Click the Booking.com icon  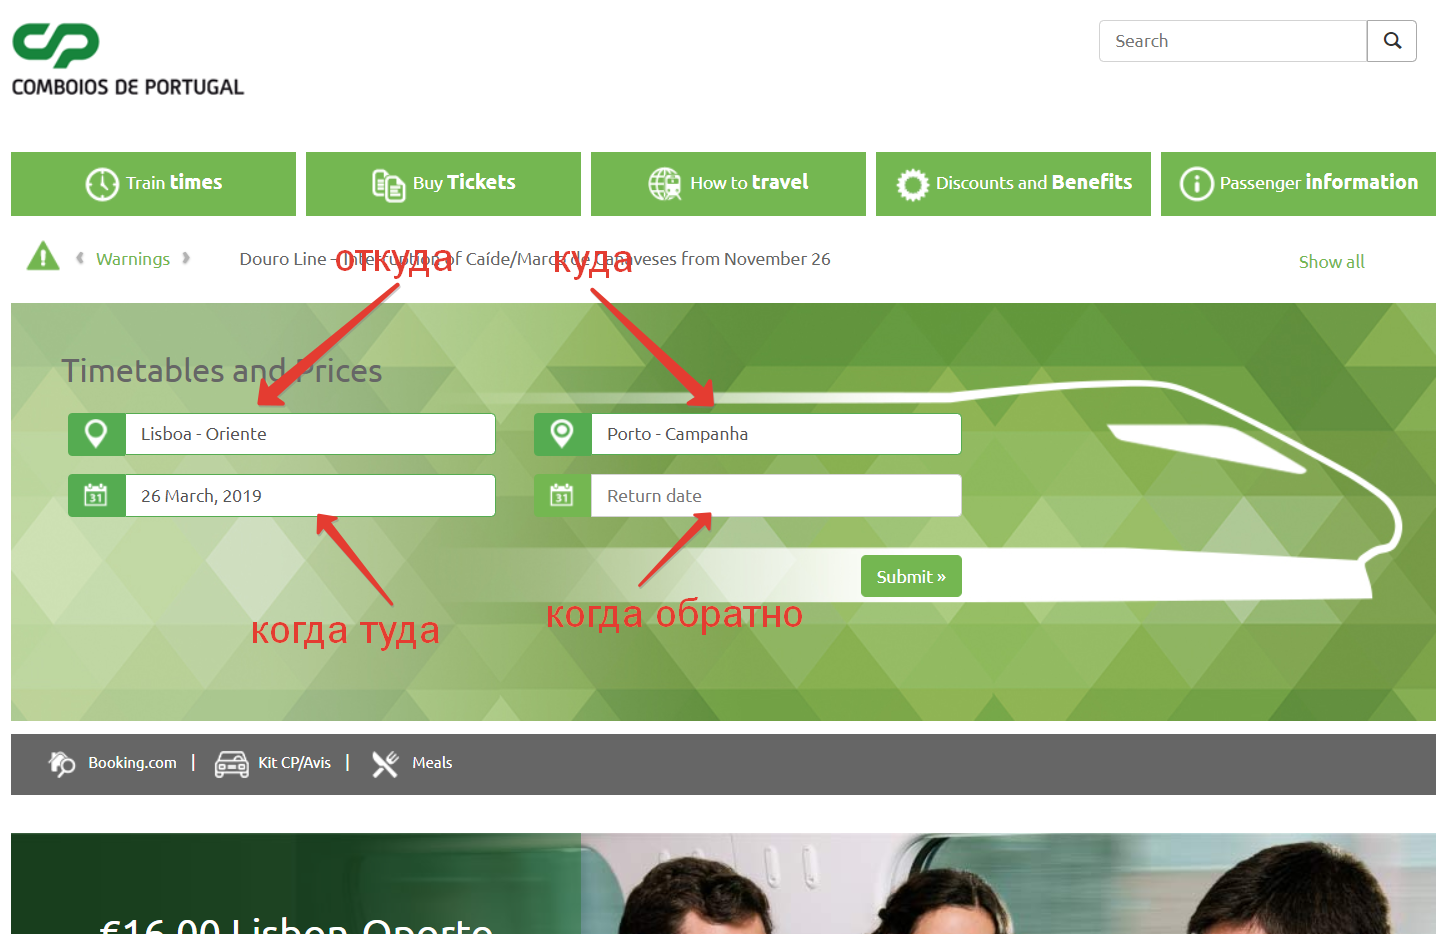62,764
